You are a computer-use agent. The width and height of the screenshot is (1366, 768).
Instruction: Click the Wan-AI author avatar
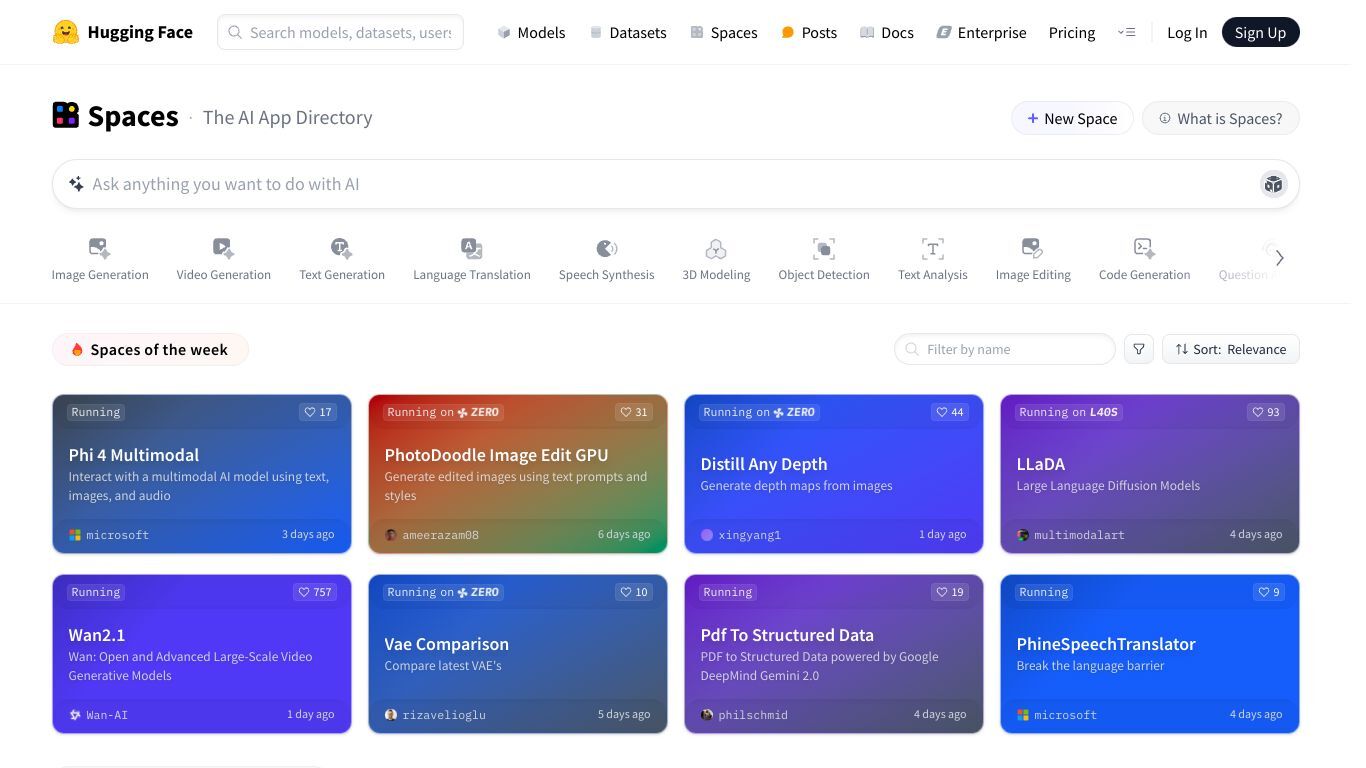click(x=75, y=715)
